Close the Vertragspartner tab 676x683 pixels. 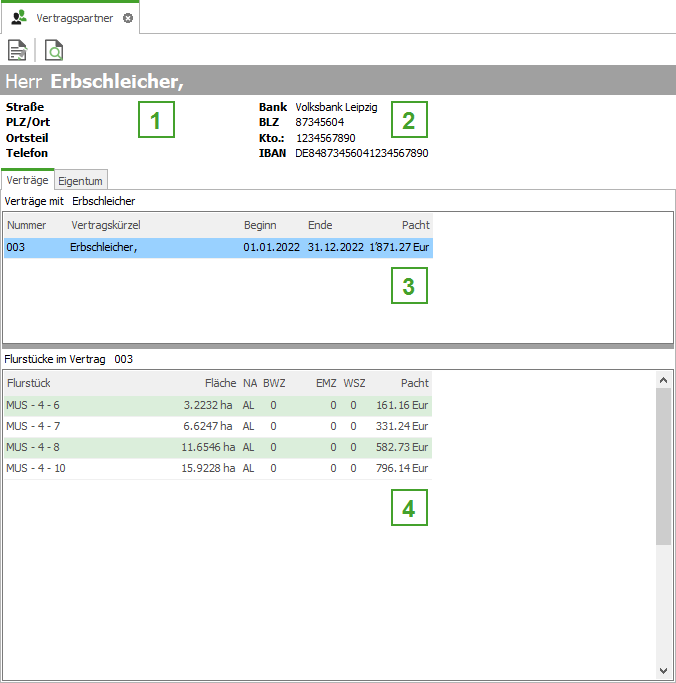click(128, 18)
